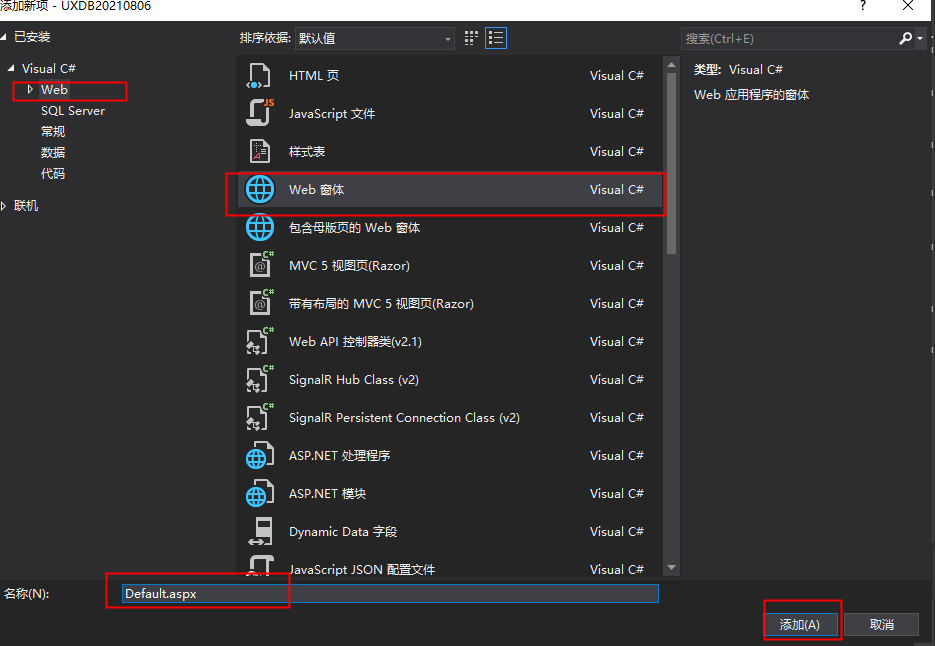
Task: Click the 名称 input field with Default.aspx
Action: tap(390, 594)
